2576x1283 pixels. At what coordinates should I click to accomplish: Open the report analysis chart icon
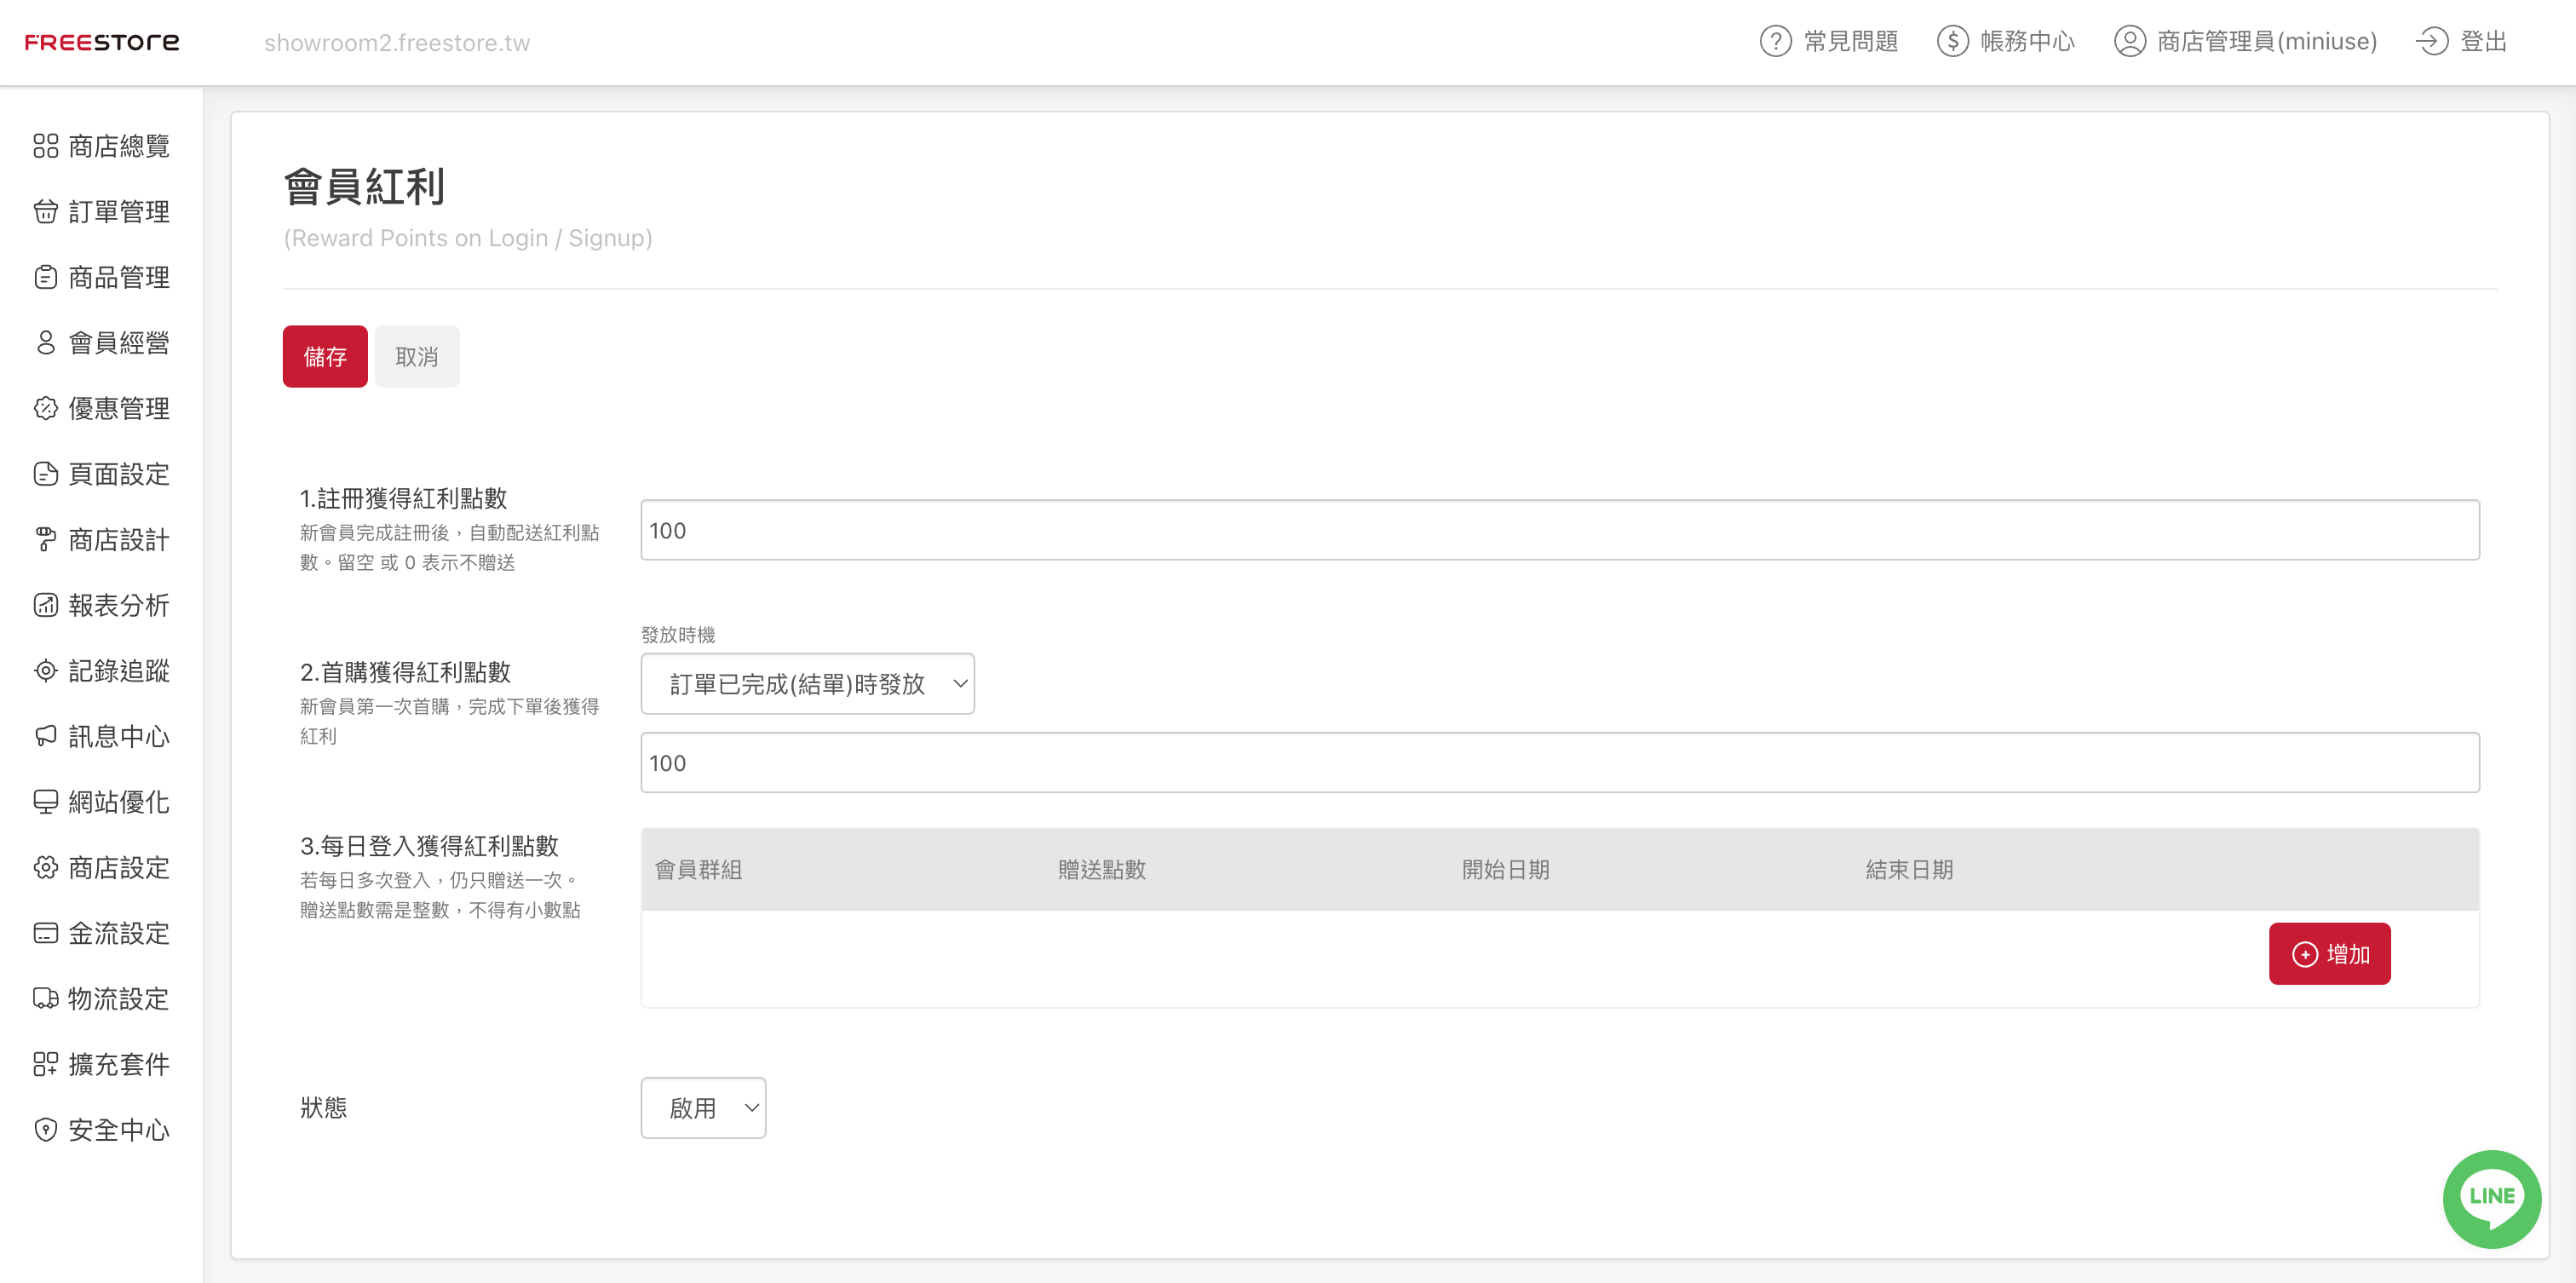(x=46, y=605)
